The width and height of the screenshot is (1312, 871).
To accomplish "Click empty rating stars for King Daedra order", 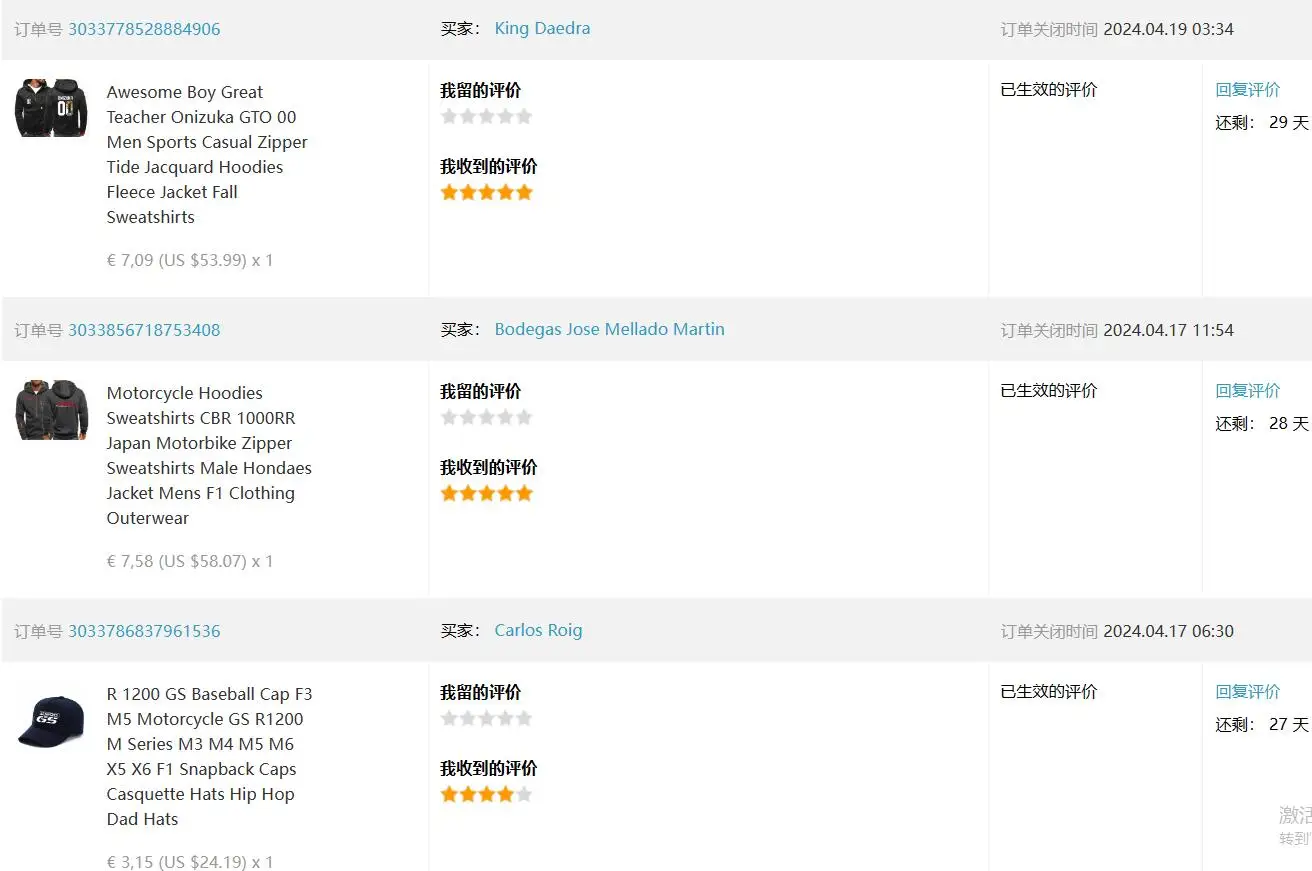I will pyautogui.click(x=486, y=116).
